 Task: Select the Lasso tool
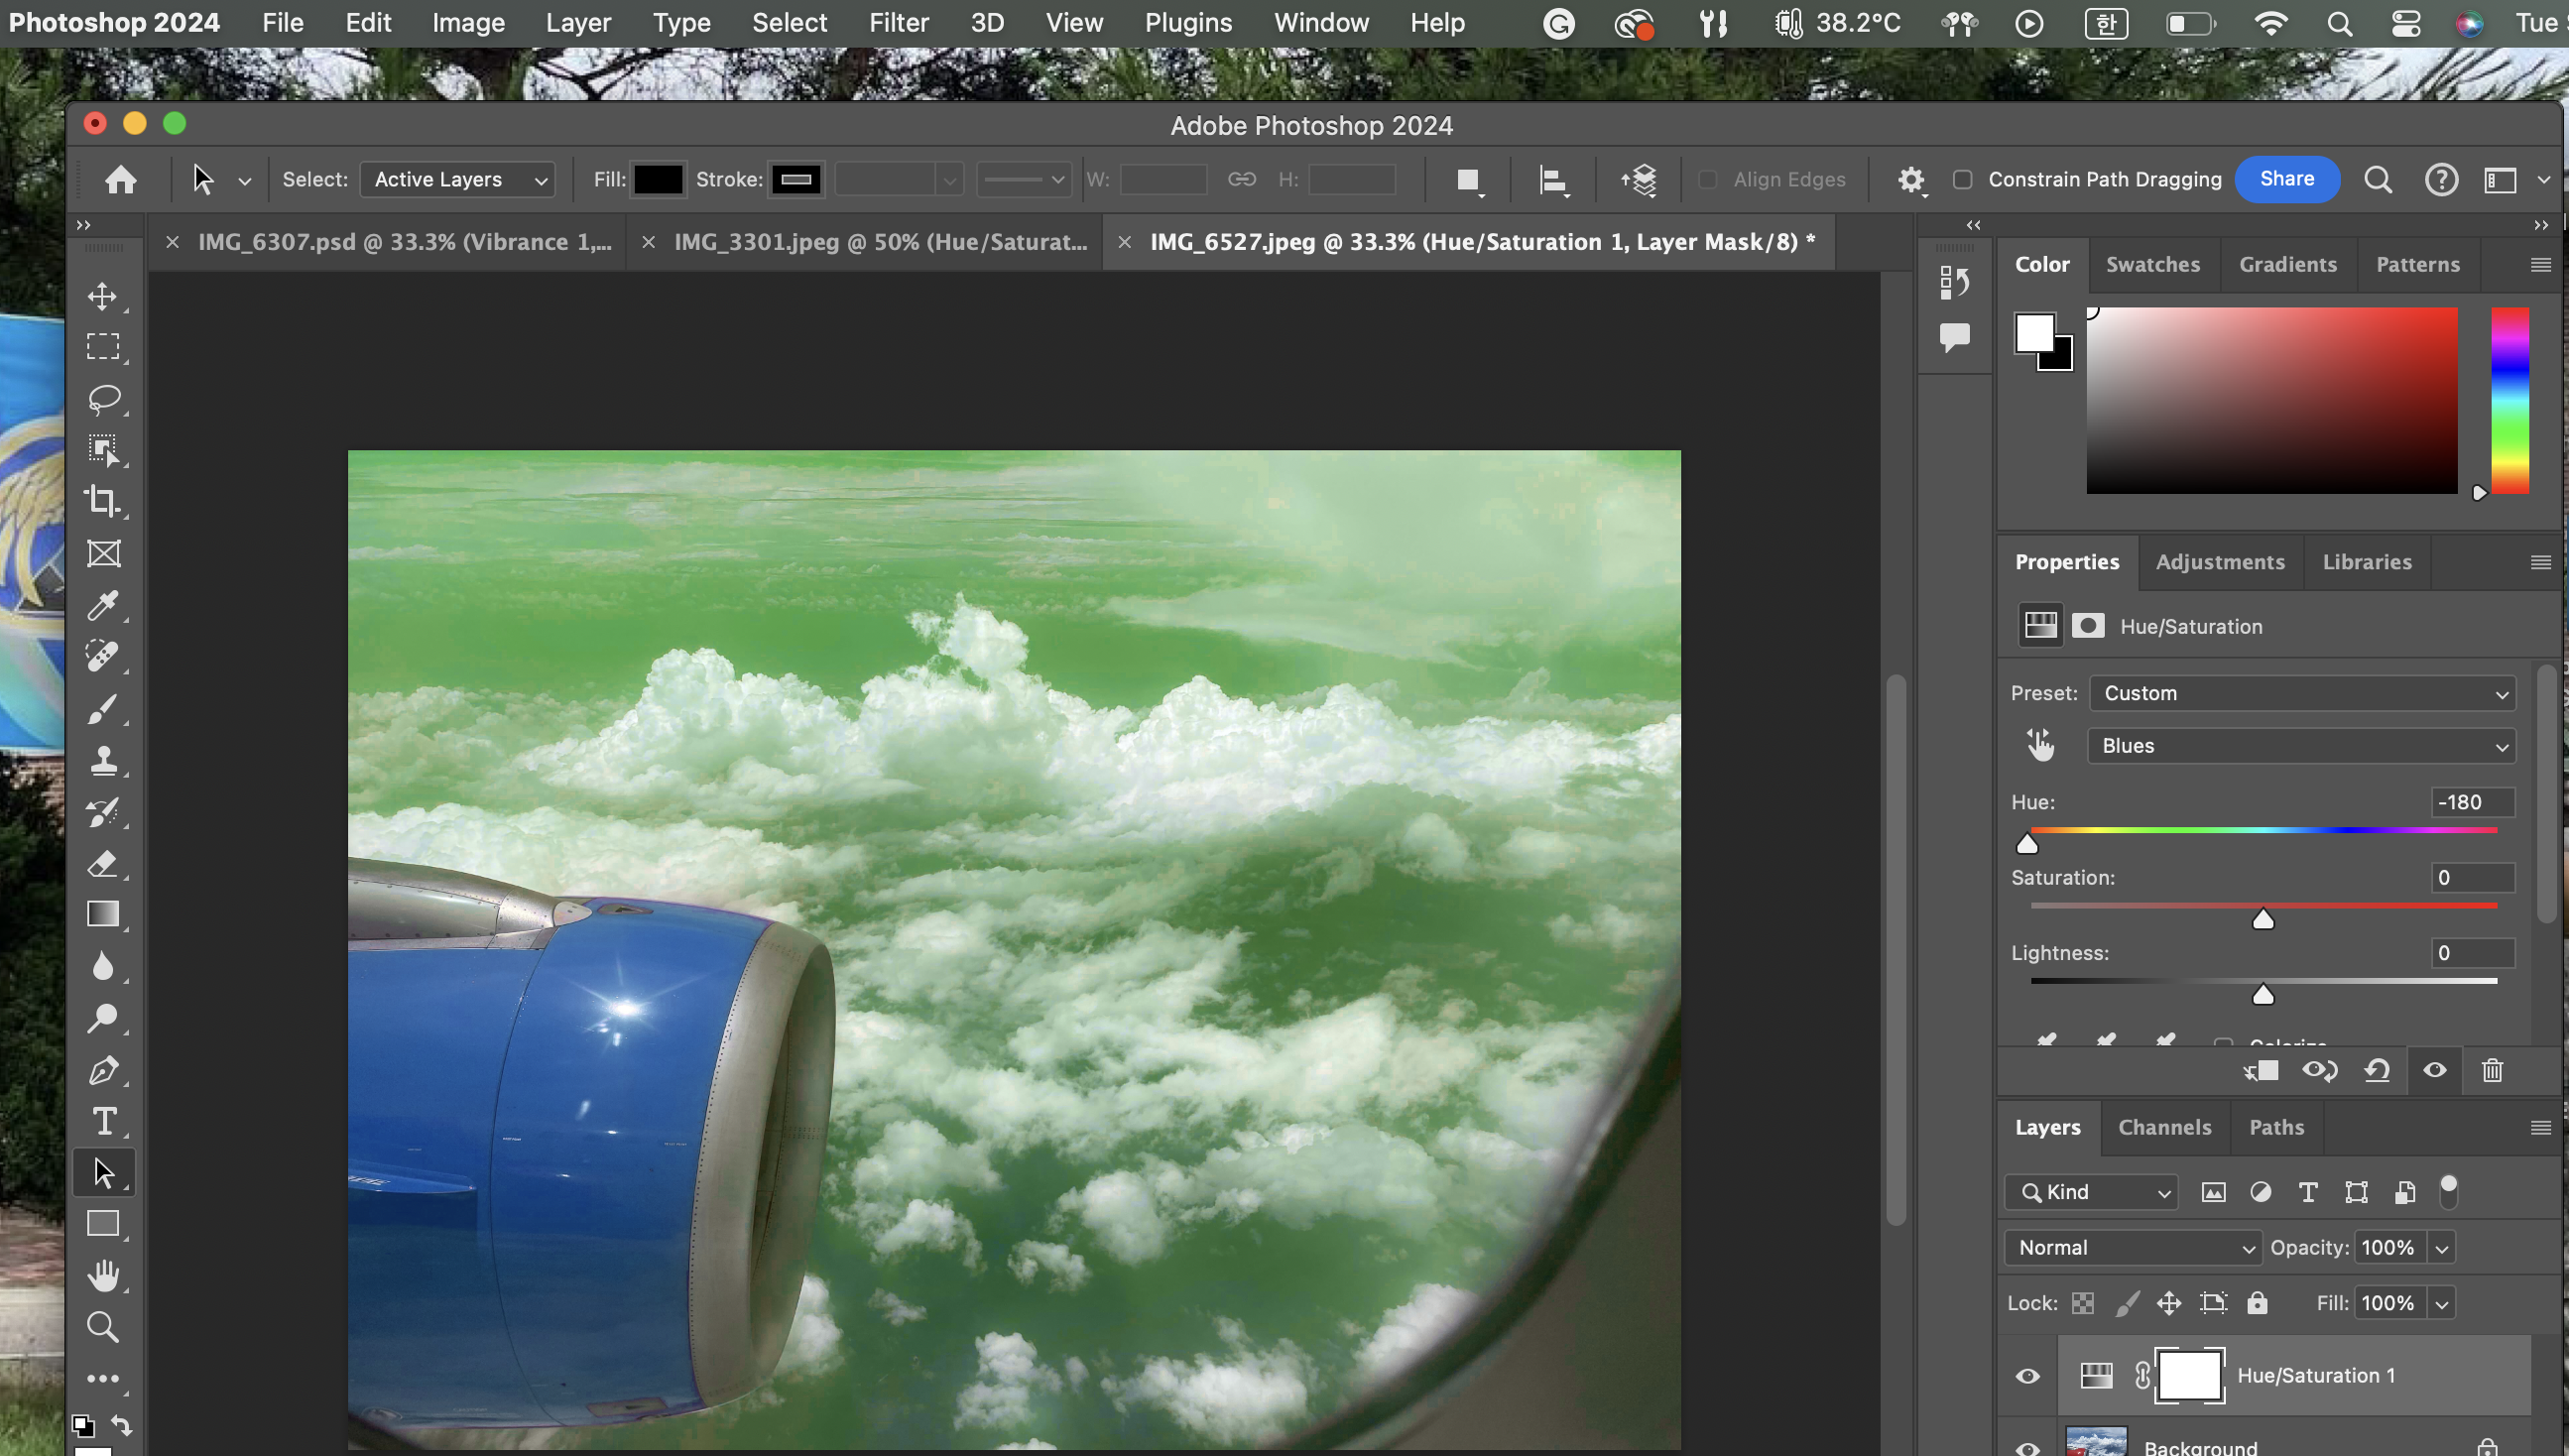pyautogui.click(x=103, y=398)
